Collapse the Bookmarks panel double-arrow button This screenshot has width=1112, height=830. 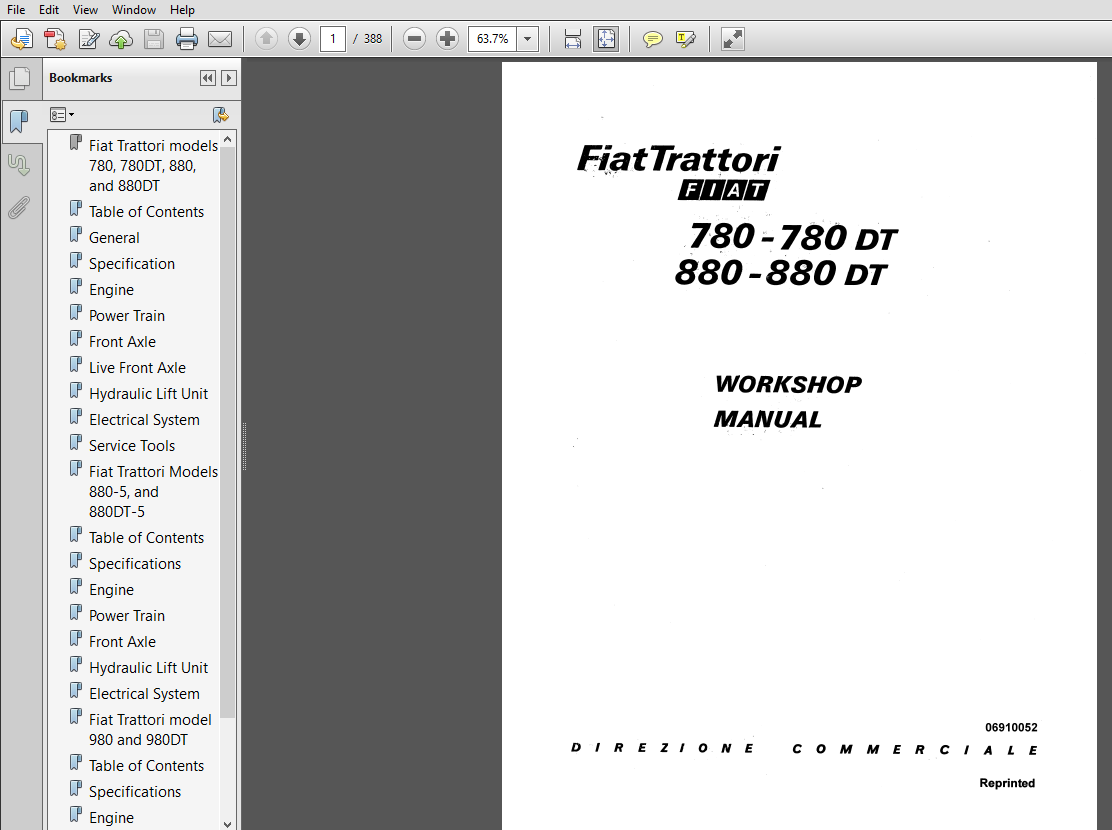pos(208,78)
